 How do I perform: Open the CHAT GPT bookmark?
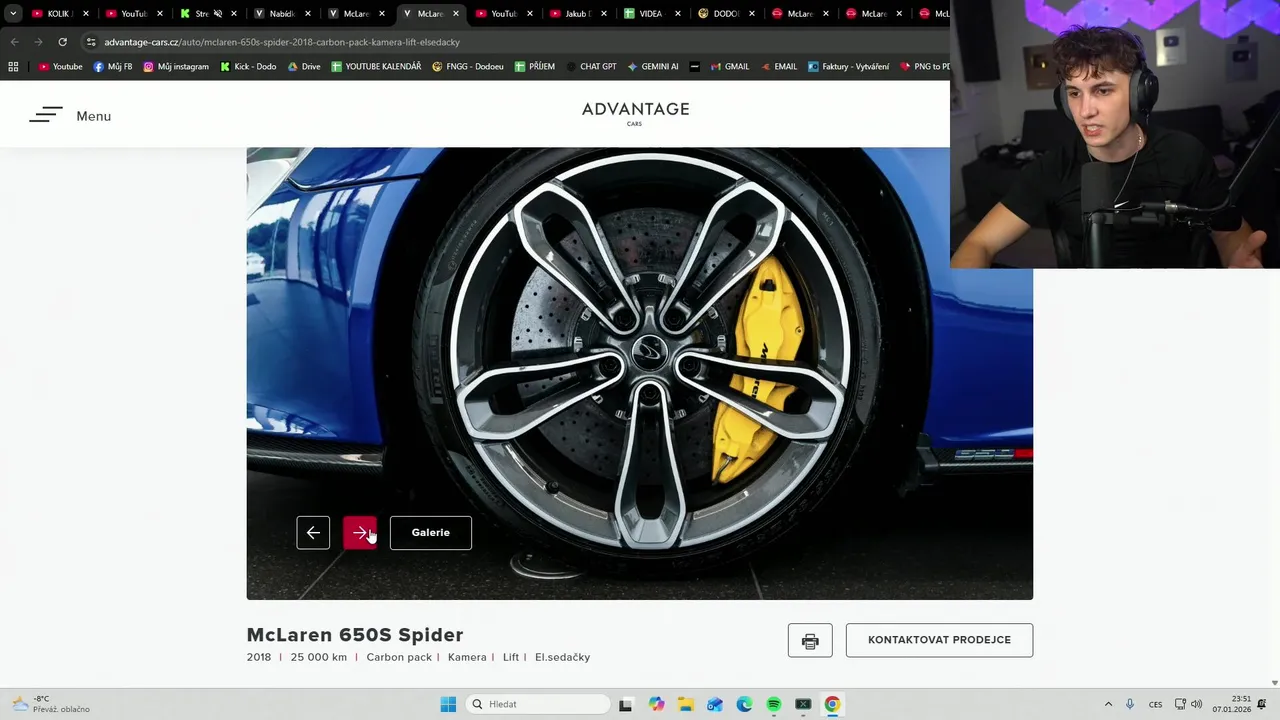point(590,66)
